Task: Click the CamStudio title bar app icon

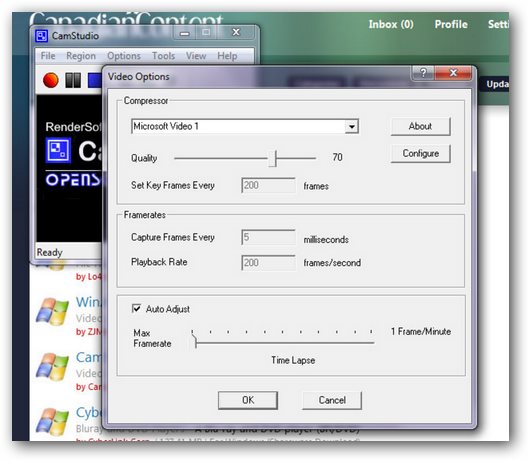Action: [x=41, y=36]
